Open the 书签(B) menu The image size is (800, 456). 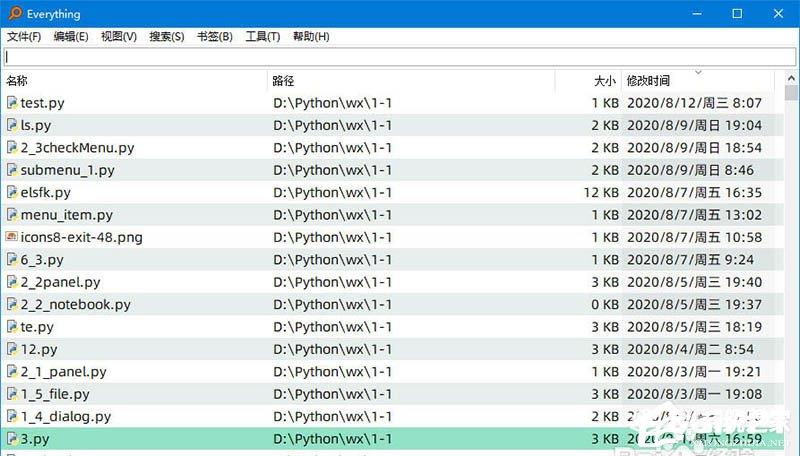pos(215,37)
